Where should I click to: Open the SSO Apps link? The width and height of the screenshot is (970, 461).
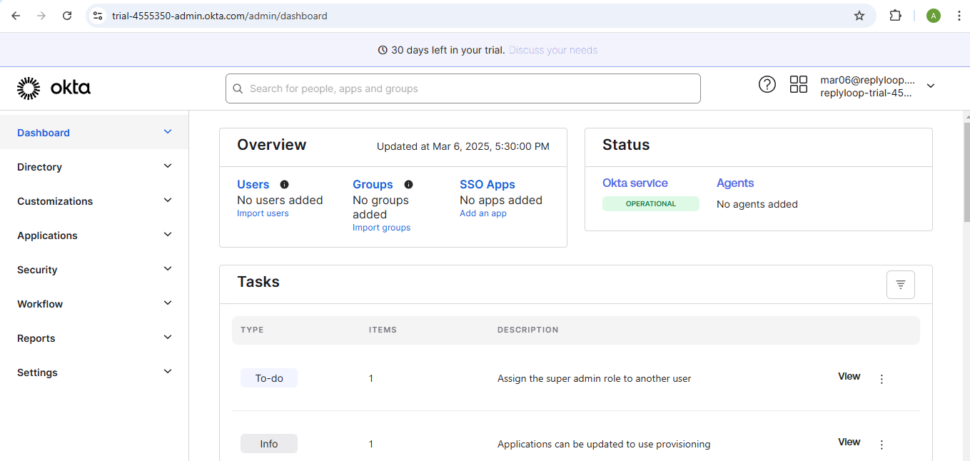(x=487, y=184)
